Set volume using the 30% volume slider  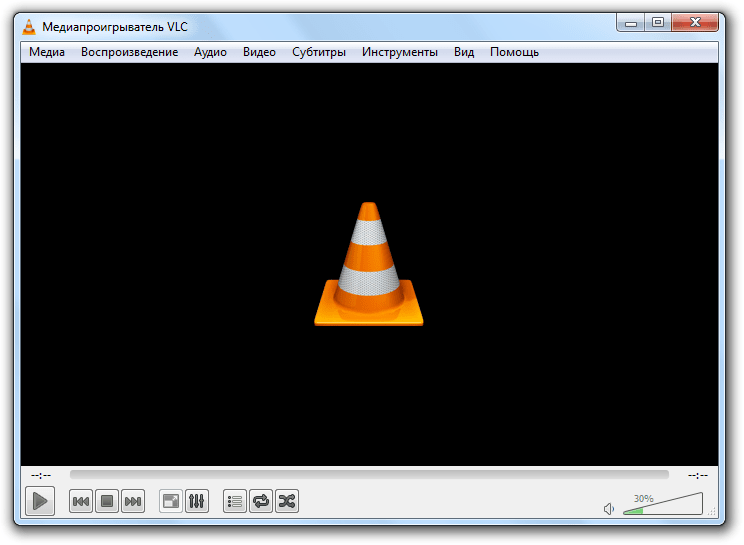tap(663, 504)
